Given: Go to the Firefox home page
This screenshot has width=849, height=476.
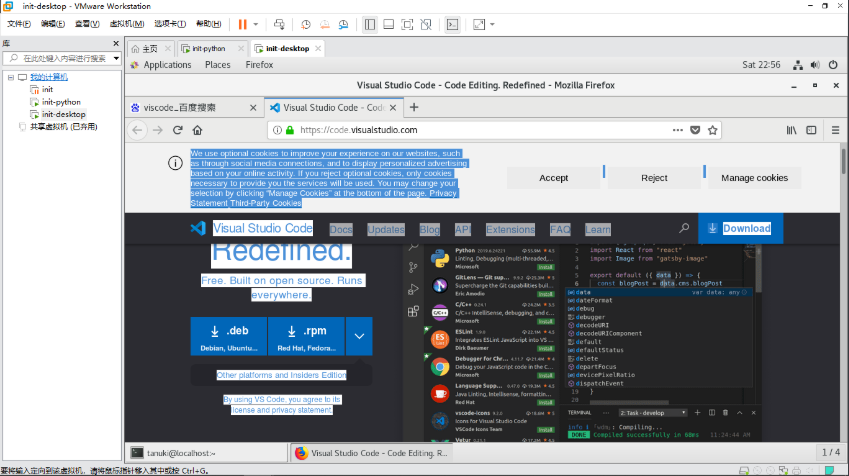Looking at the screenshot, I should (x=197, y=130).
